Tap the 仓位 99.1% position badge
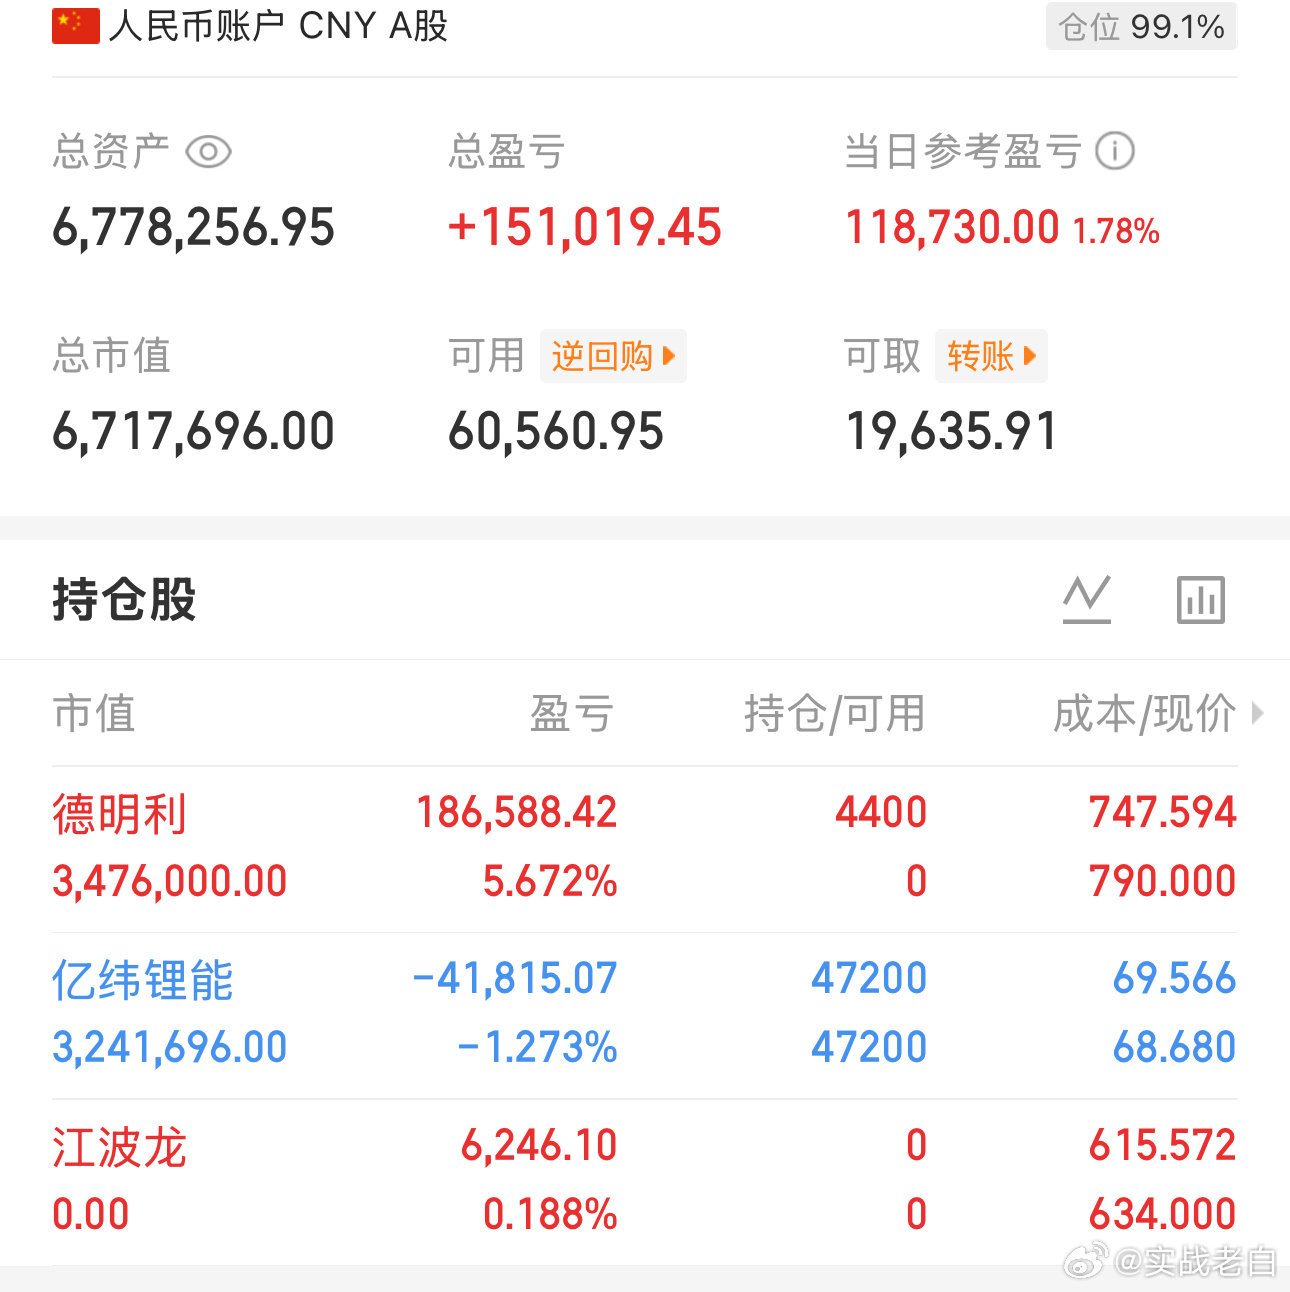The image size is (1290, 1292). [x=1141, y=26]
